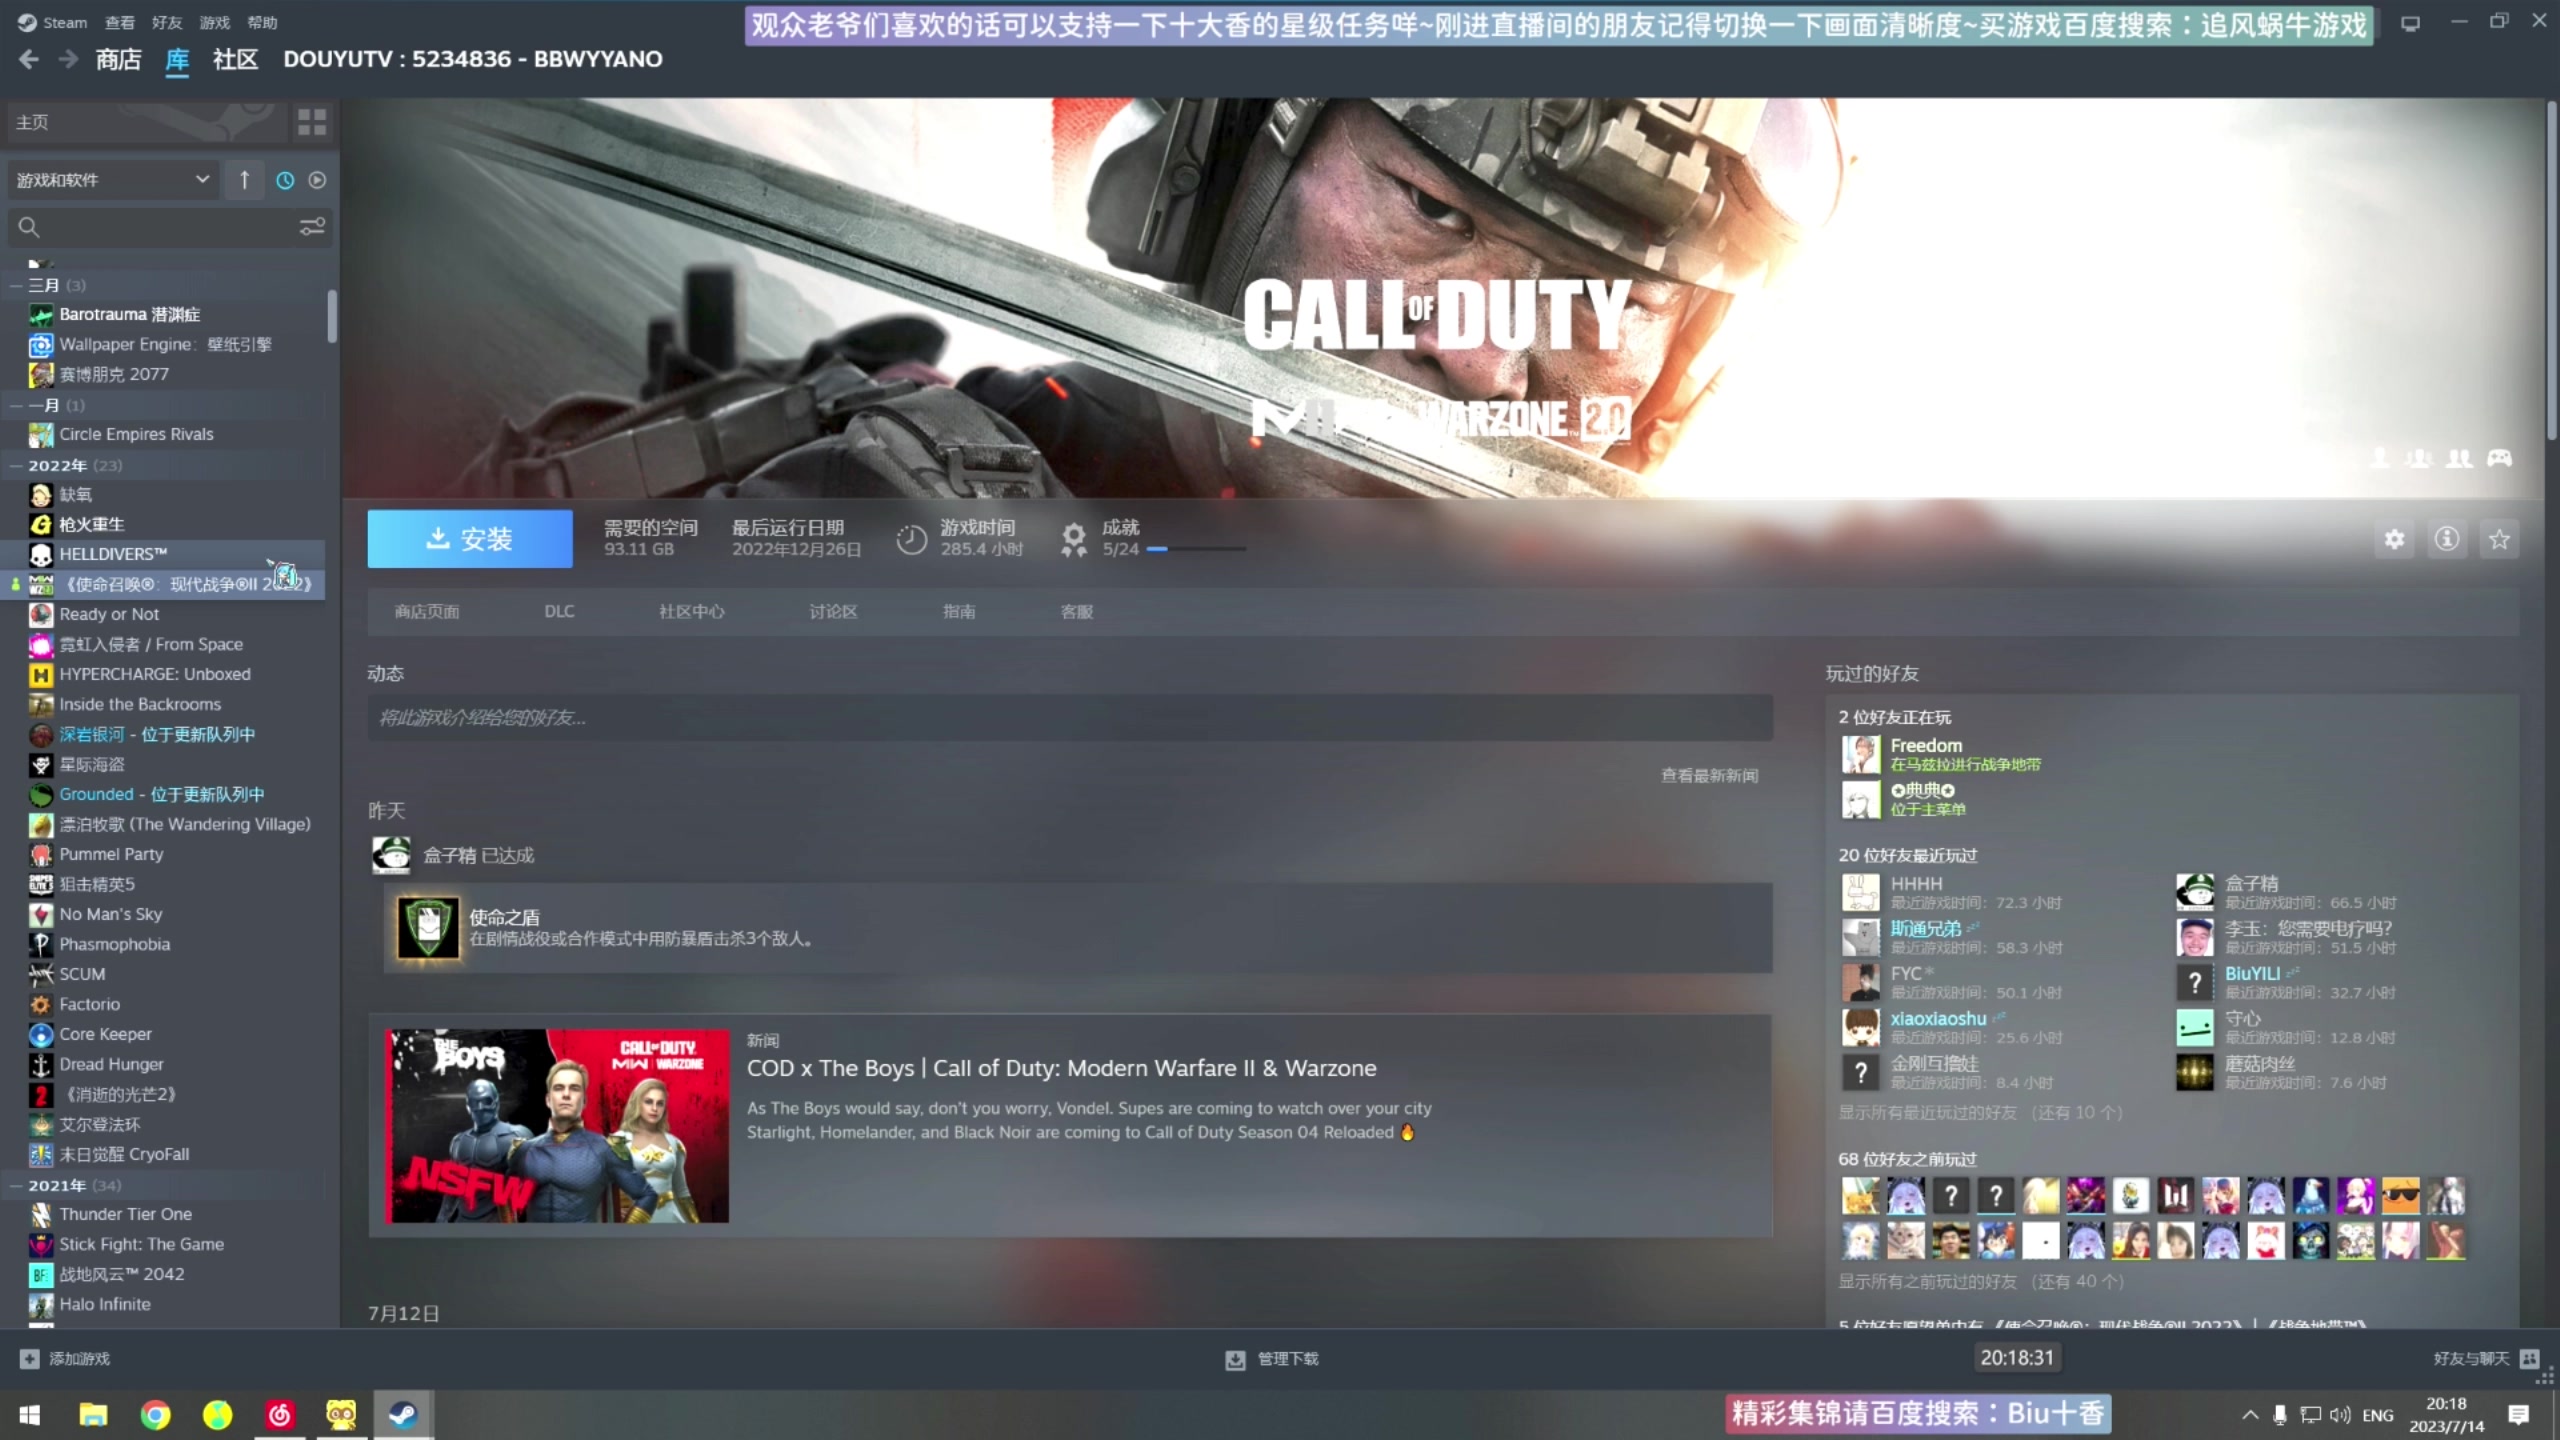Click the grid view icon in the sidebar
The height and width of the screenshot is (1440, 2560).
point(312,122)
